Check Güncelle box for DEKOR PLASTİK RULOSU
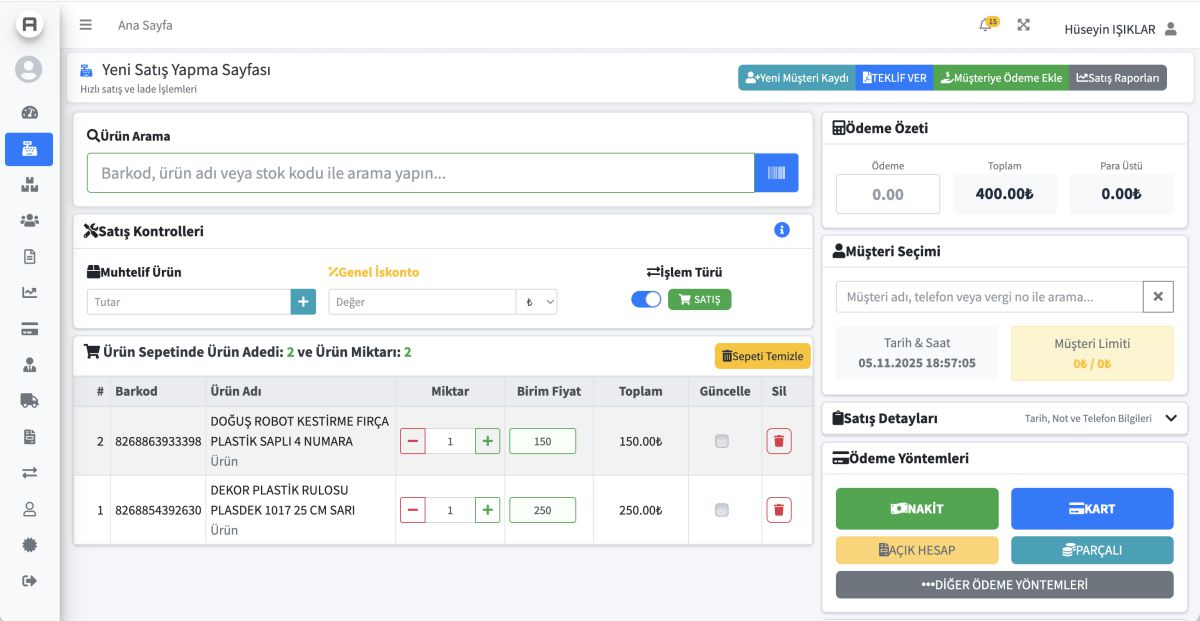1200x621 pixels. click(722, 510)
